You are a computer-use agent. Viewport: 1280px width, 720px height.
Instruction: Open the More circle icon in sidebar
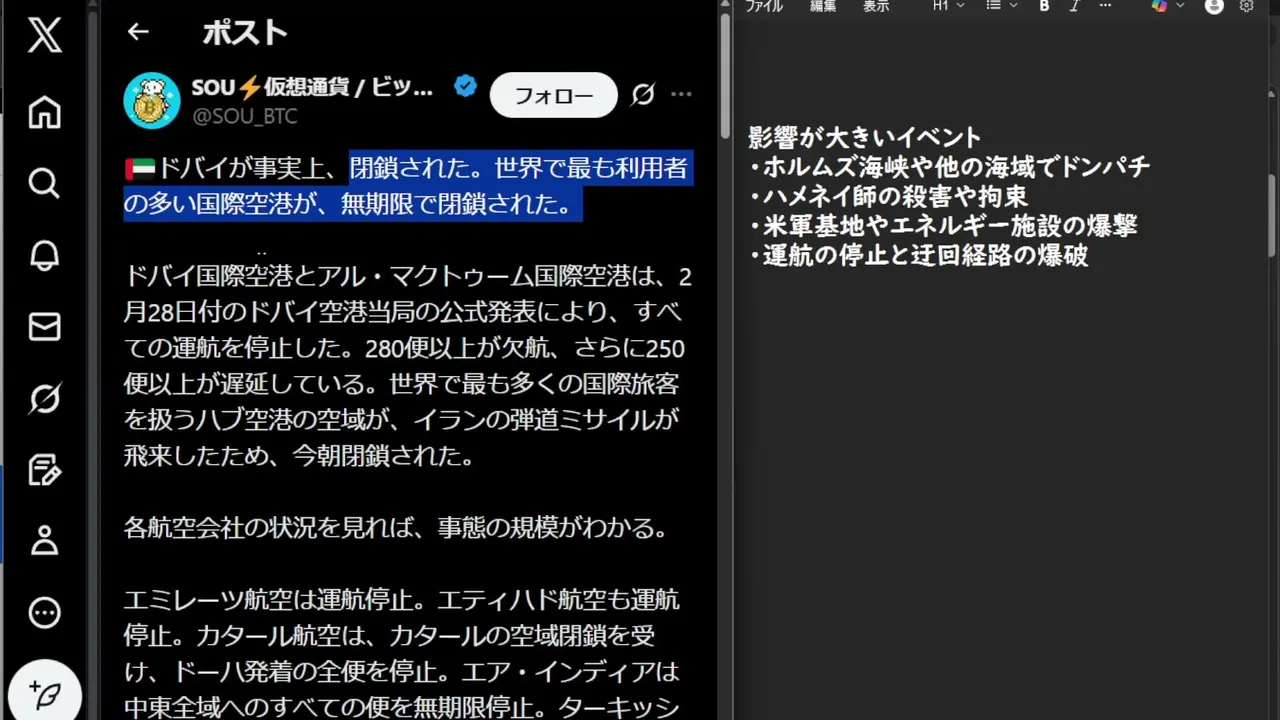pyautogui.click(x=44, y=613)
